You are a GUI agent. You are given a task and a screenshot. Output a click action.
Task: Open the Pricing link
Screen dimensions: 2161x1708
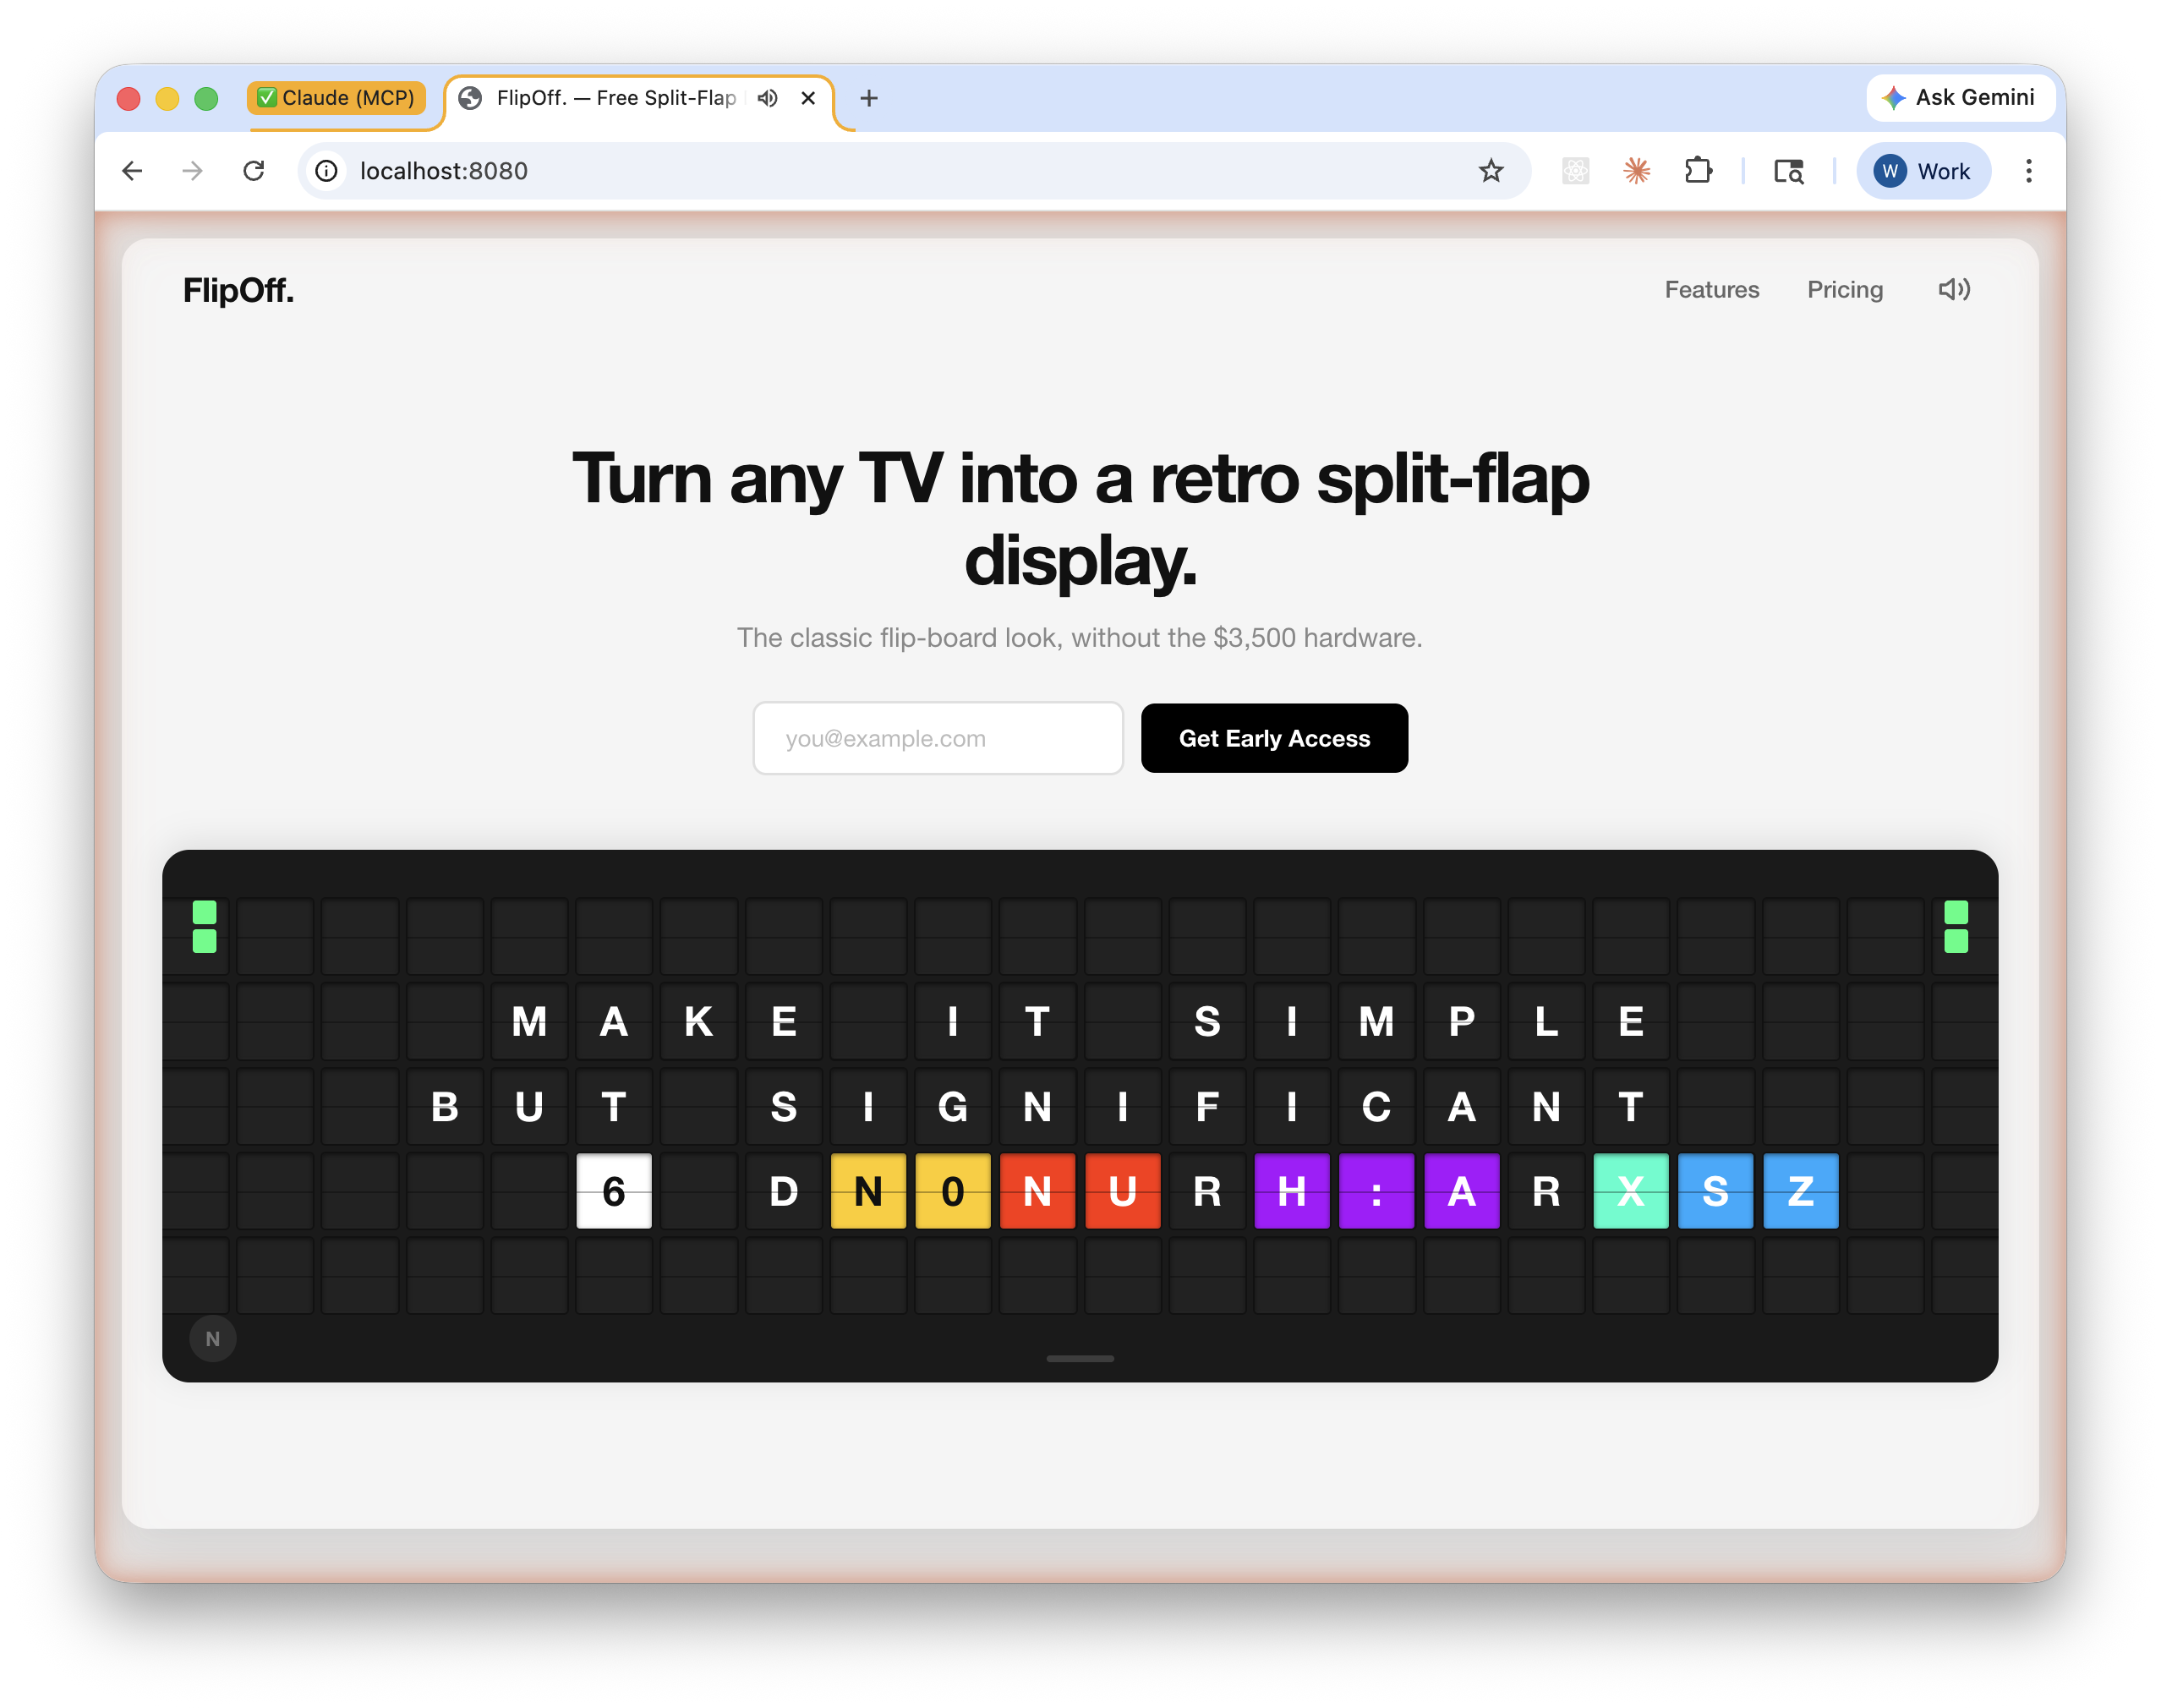(1844, 290)
